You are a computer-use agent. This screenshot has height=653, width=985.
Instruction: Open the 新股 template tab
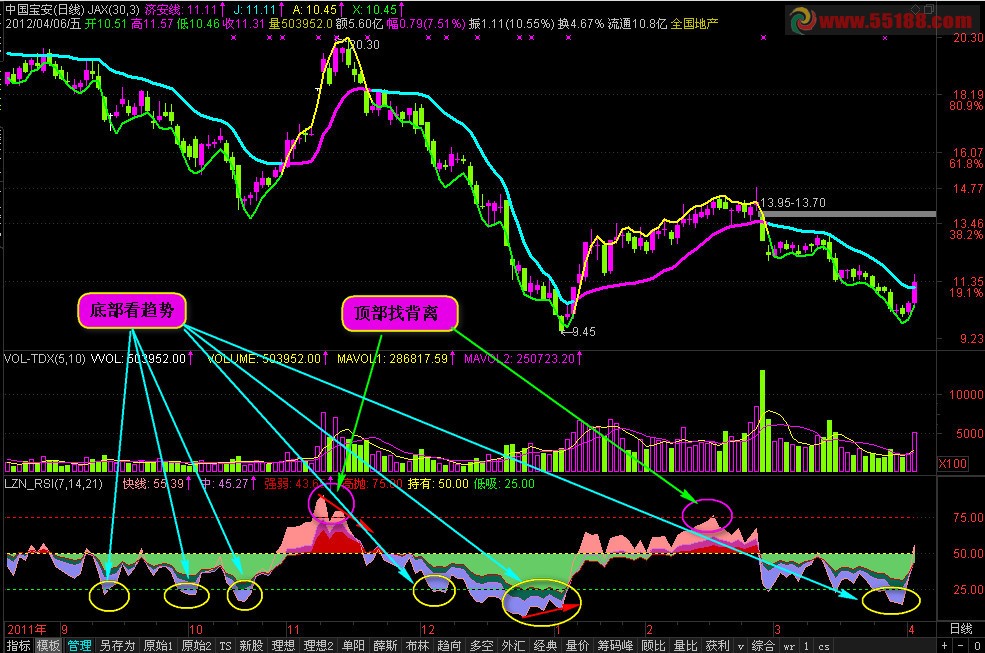(x=251, y=645)
